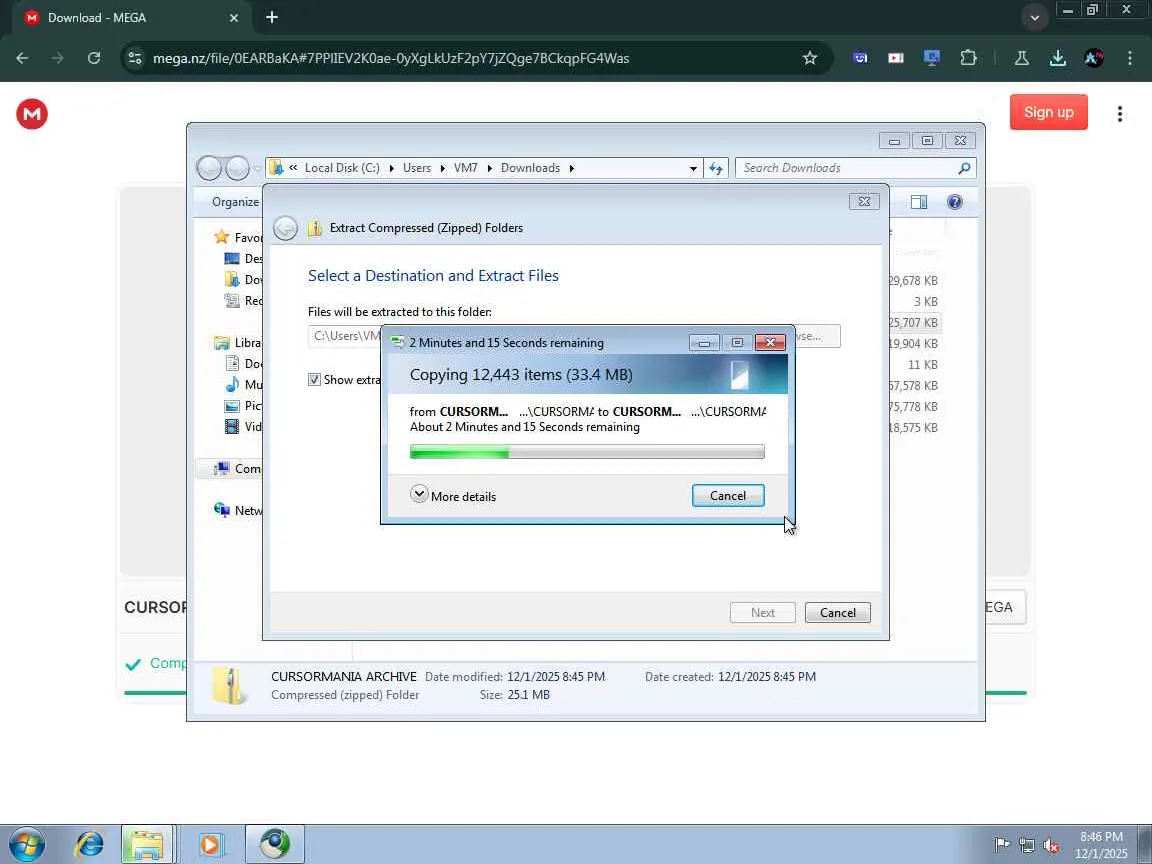
Task: Click back arrow in Extract wizard
Action: [286, 228]
